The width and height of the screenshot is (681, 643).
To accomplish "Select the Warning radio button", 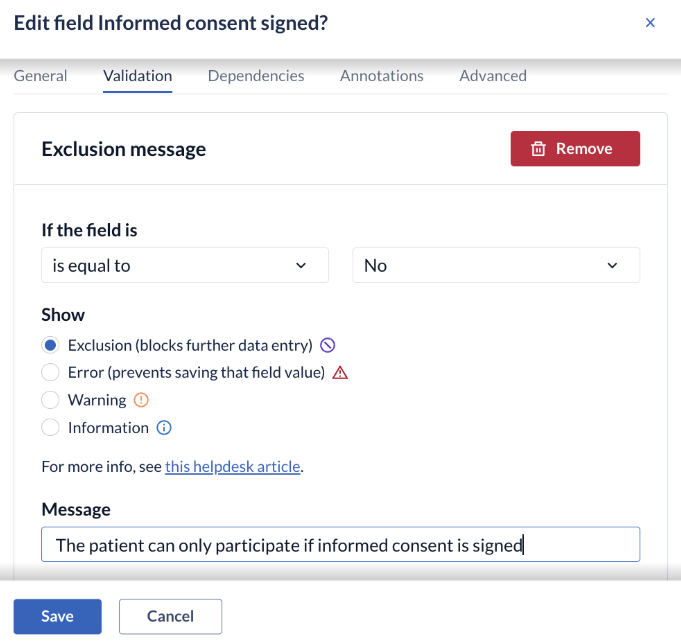I will [x=50, y=400].
